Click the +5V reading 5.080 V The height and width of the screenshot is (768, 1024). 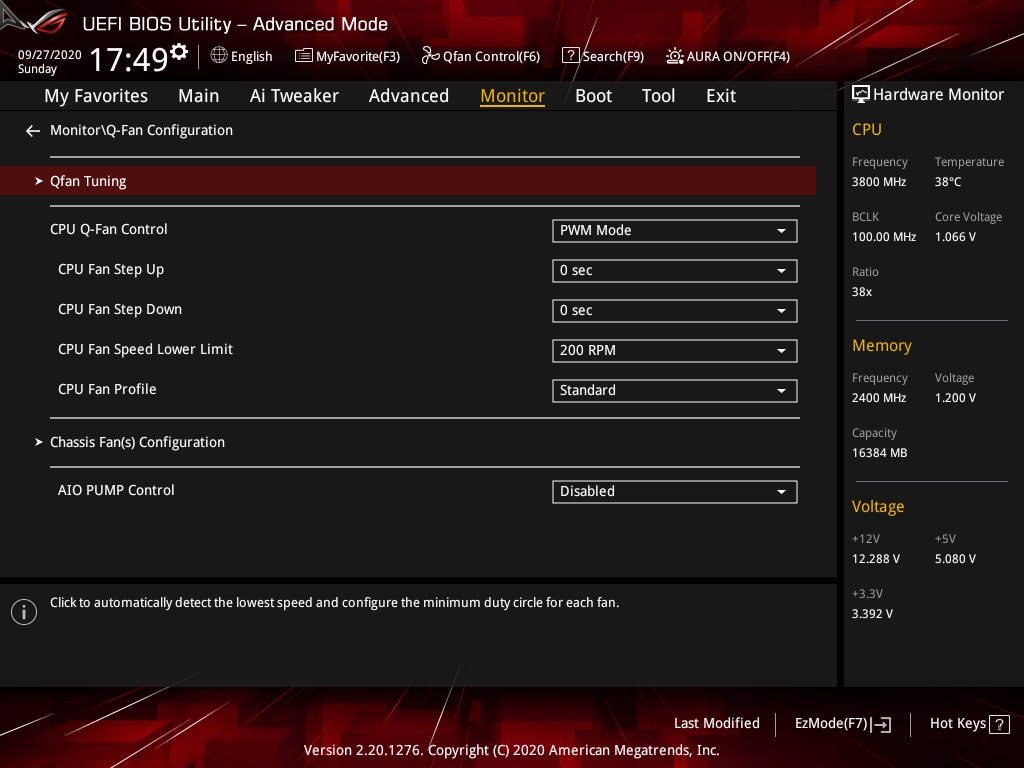(955, 559)
